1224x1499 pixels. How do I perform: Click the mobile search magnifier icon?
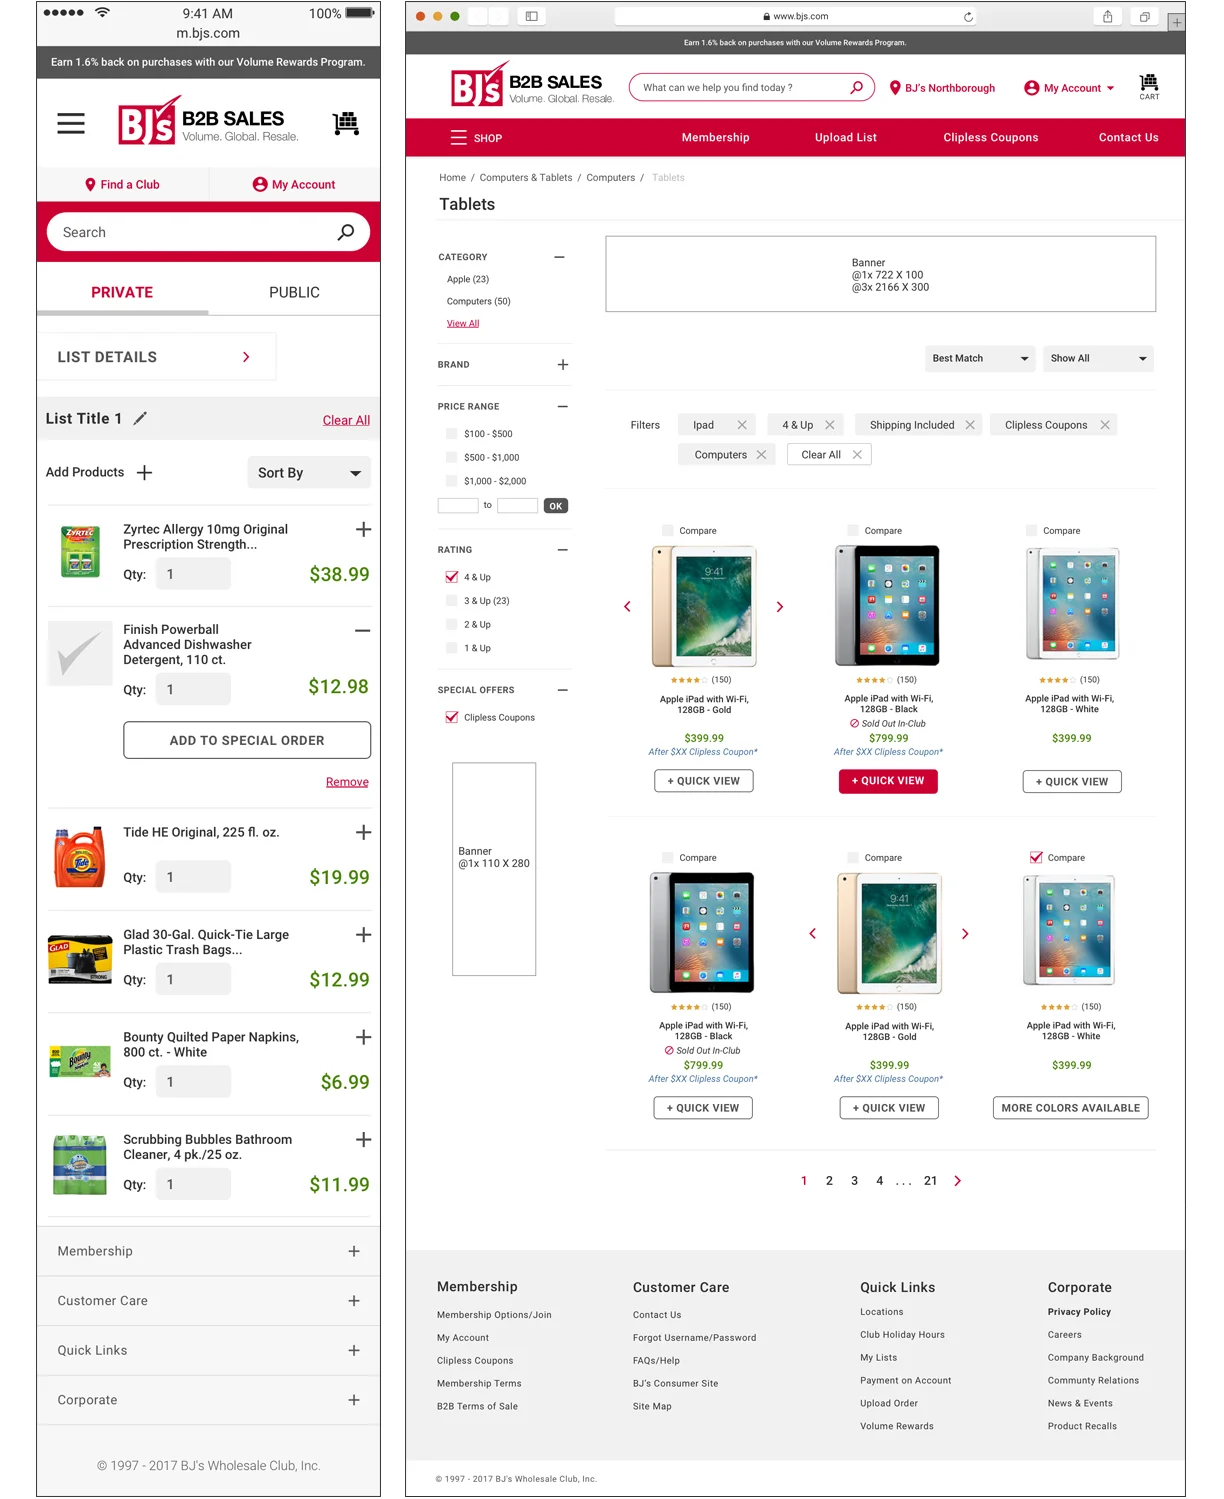pos(346,232)
